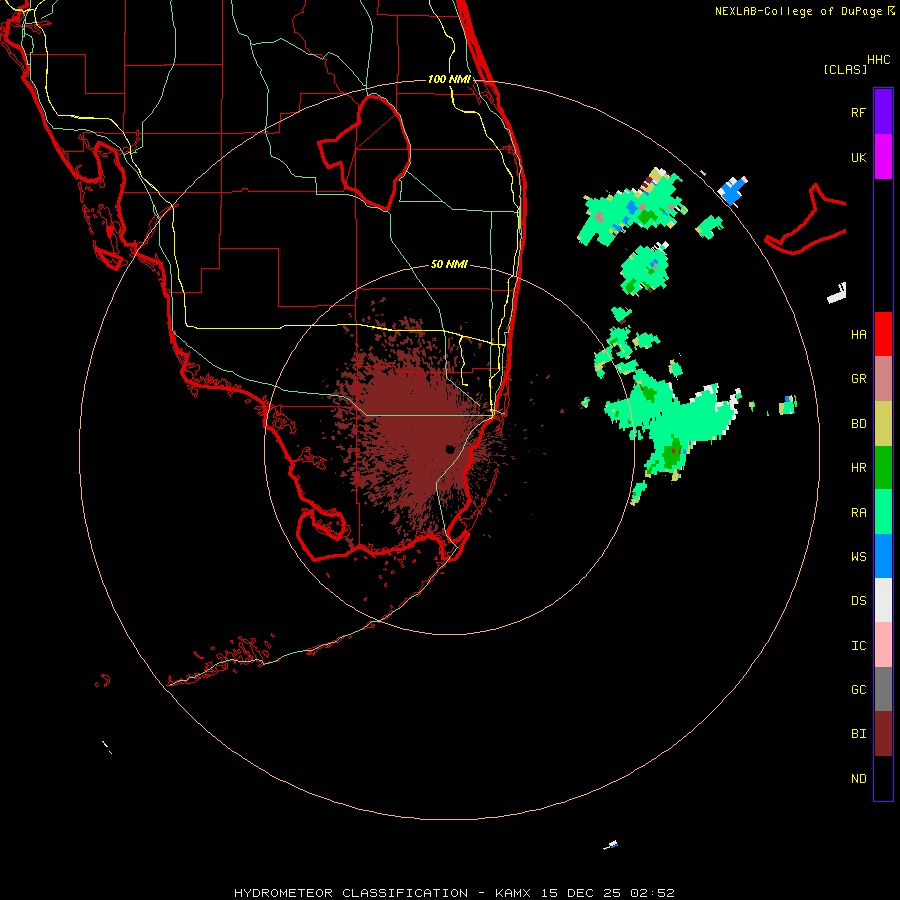The height and width of the screenshot is (900, 900).
Task: Click the UK legend label
Action: click(858, 157)
